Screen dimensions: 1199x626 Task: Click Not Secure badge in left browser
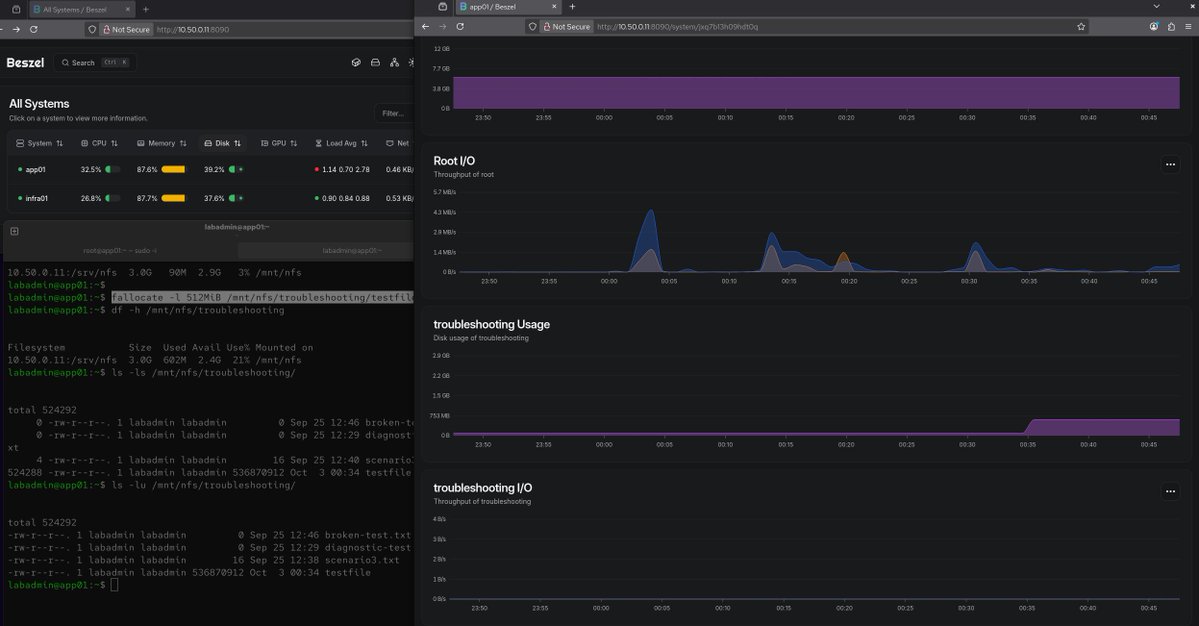(126, 29)
